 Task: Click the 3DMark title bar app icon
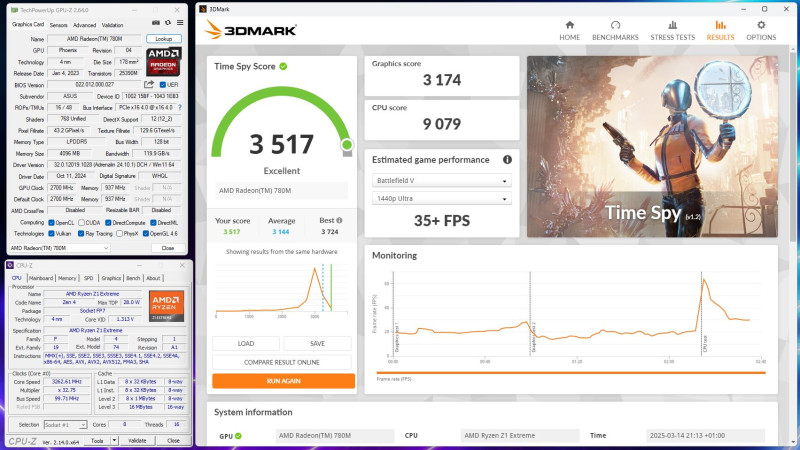point(203,9)
